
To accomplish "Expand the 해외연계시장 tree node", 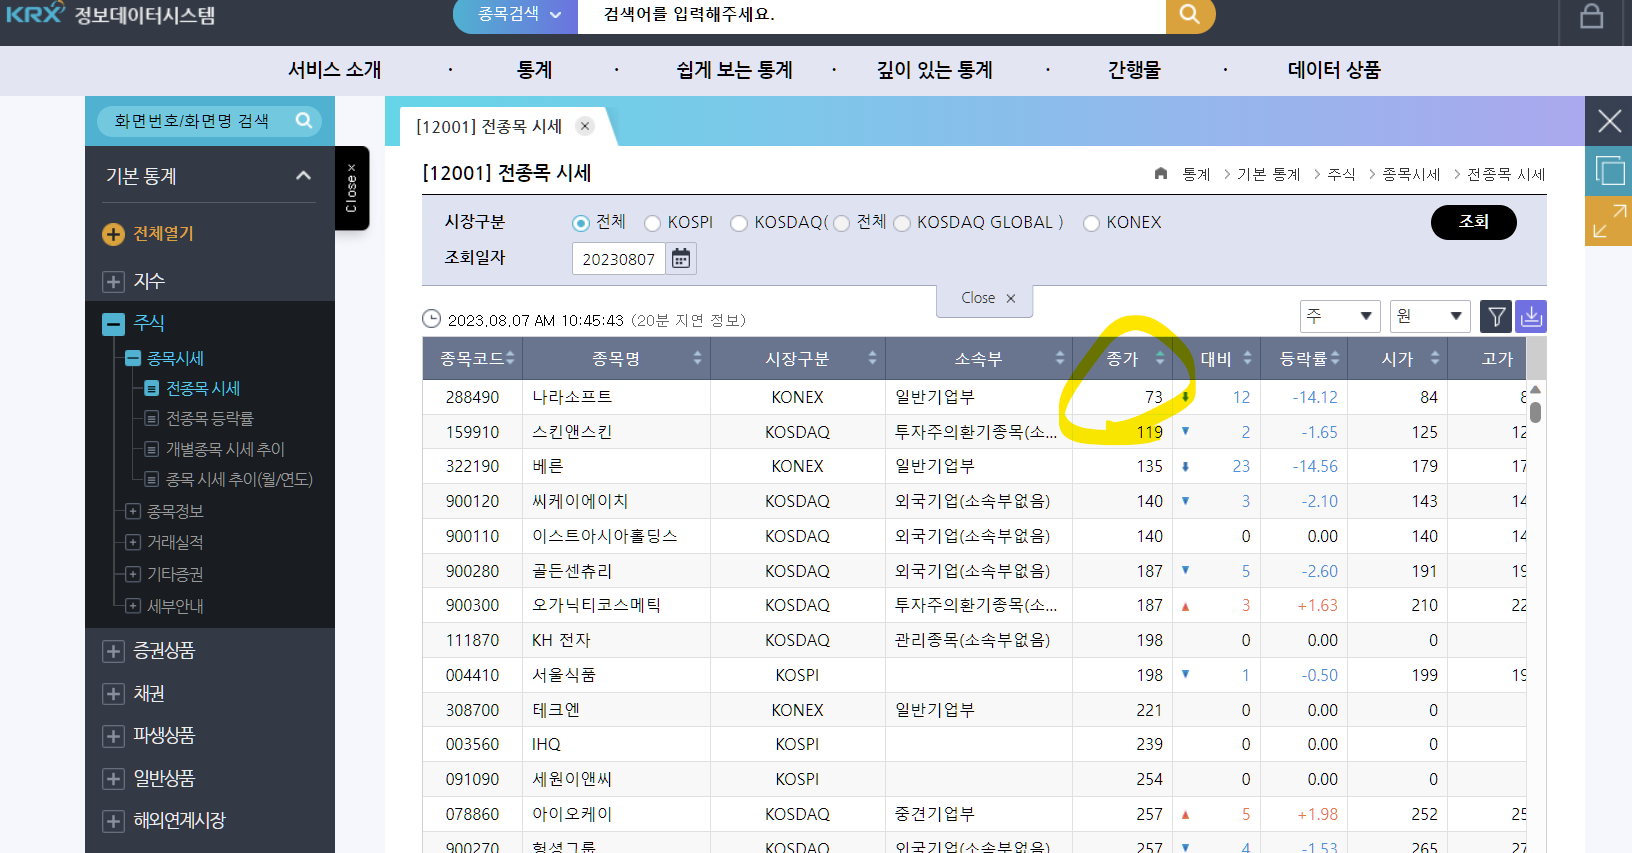I will point(113,821).
